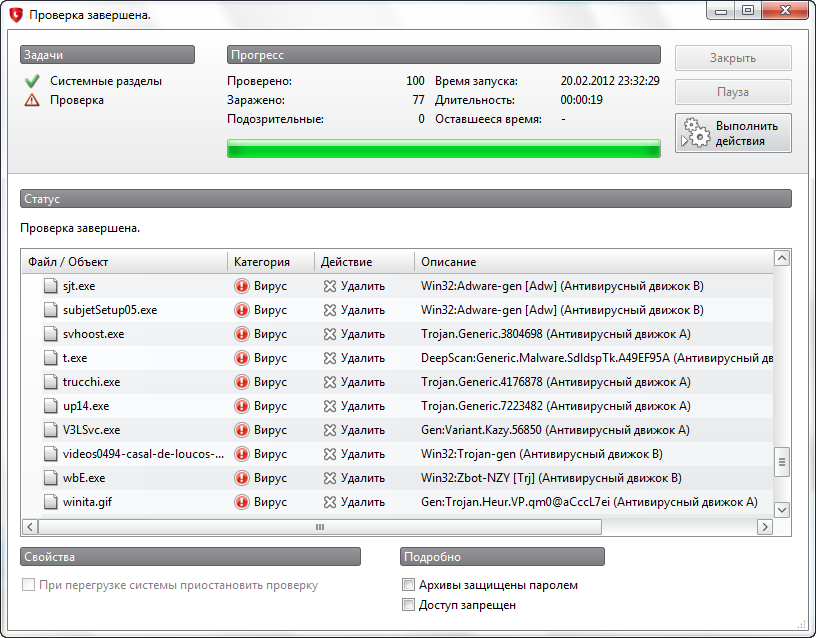Click the vertical scrollbar thumb in results list
Viewport: 816px width, 638px height.
tap(781, 462)
